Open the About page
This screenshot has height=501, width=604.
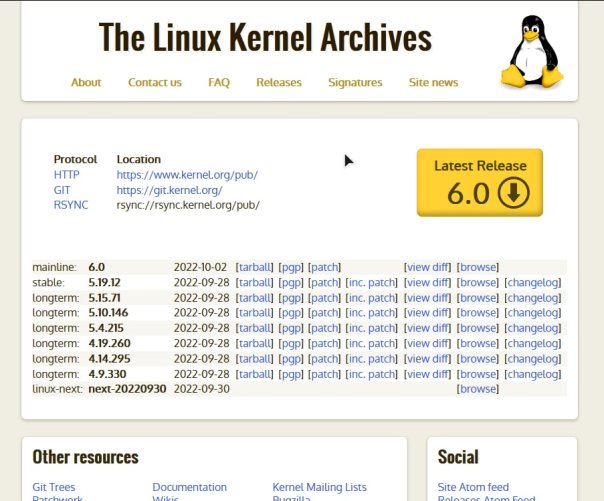coord(86,82)
